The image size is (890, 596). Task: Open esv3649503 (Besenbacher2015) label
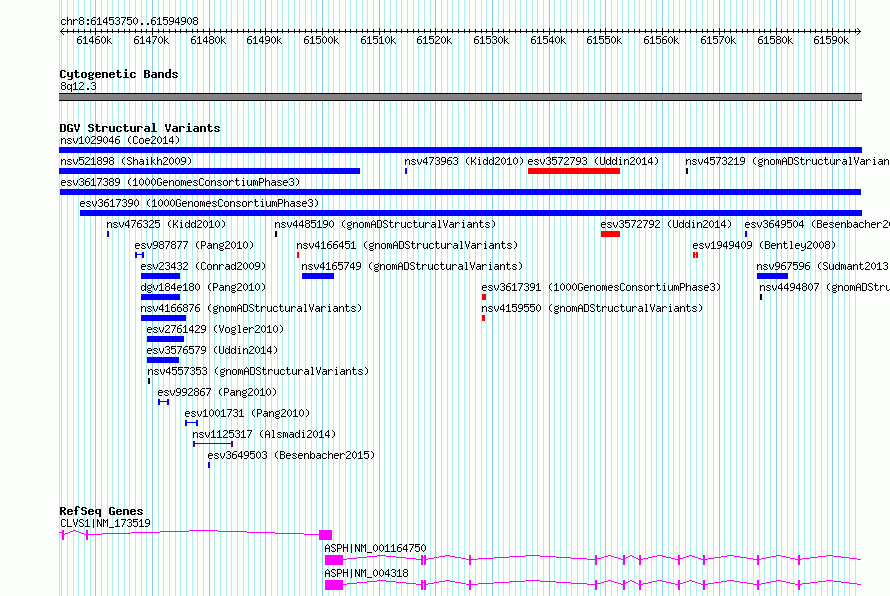click(x=291, y=455)
